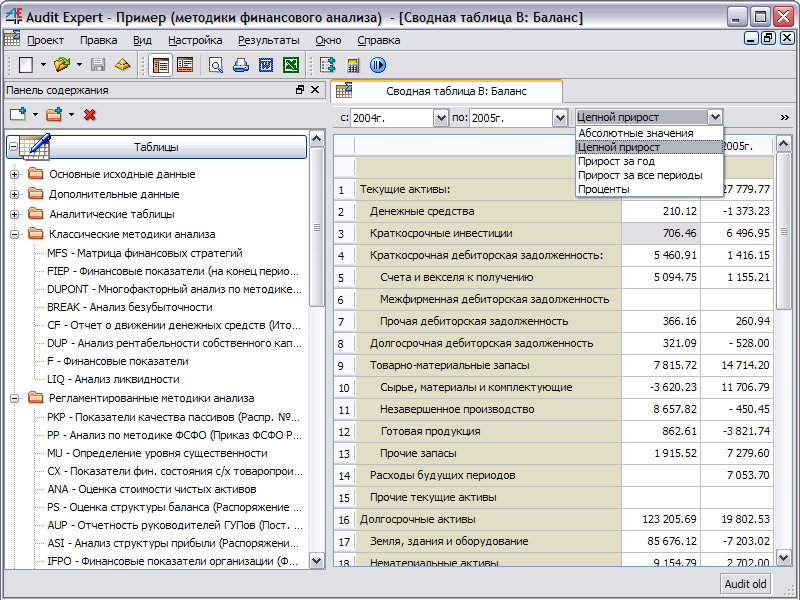Restore the inner document window button
Image resolution: width=800 pixels, height=600 pixels.
[x=768, y=38]
